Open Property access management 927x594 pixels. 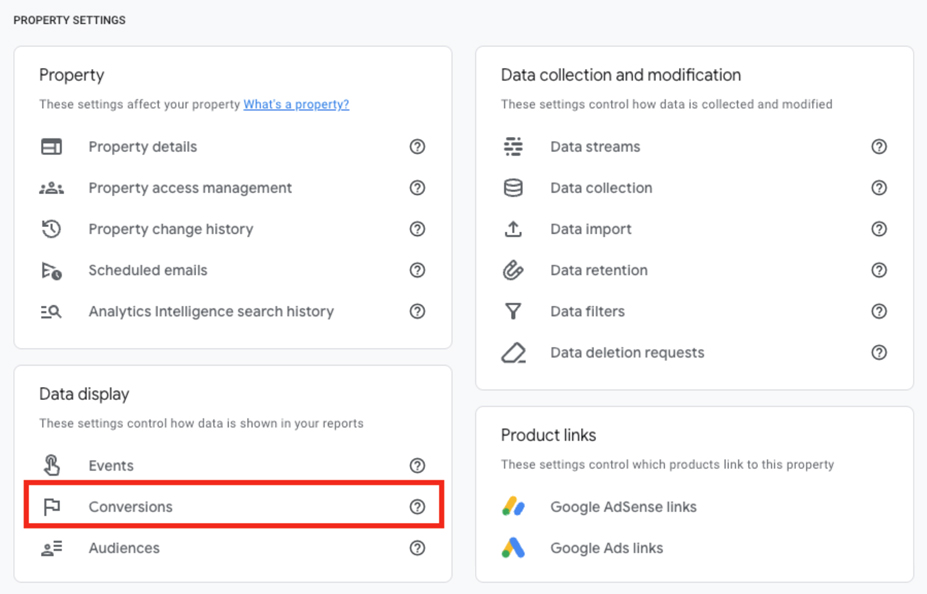click(190, 188)
